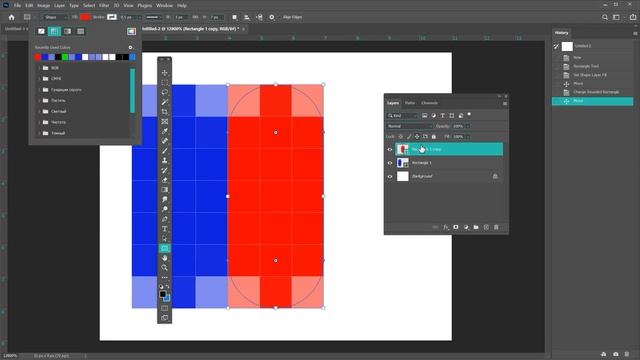This screenshot has width=640, height=360.
Task: Select the Zoom tool in the toolbar
Action: [x=164, y=268]
